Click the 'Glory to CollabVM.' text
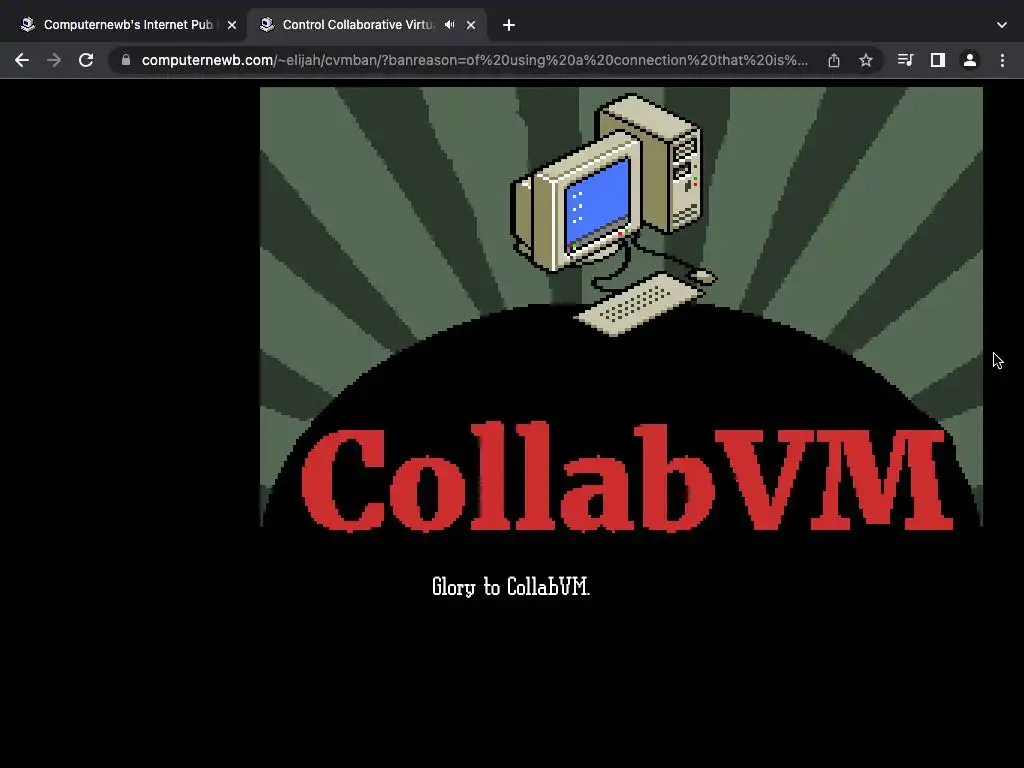Screen dimensions: 1024x768 pyautogui.click(x=511, y=586)
